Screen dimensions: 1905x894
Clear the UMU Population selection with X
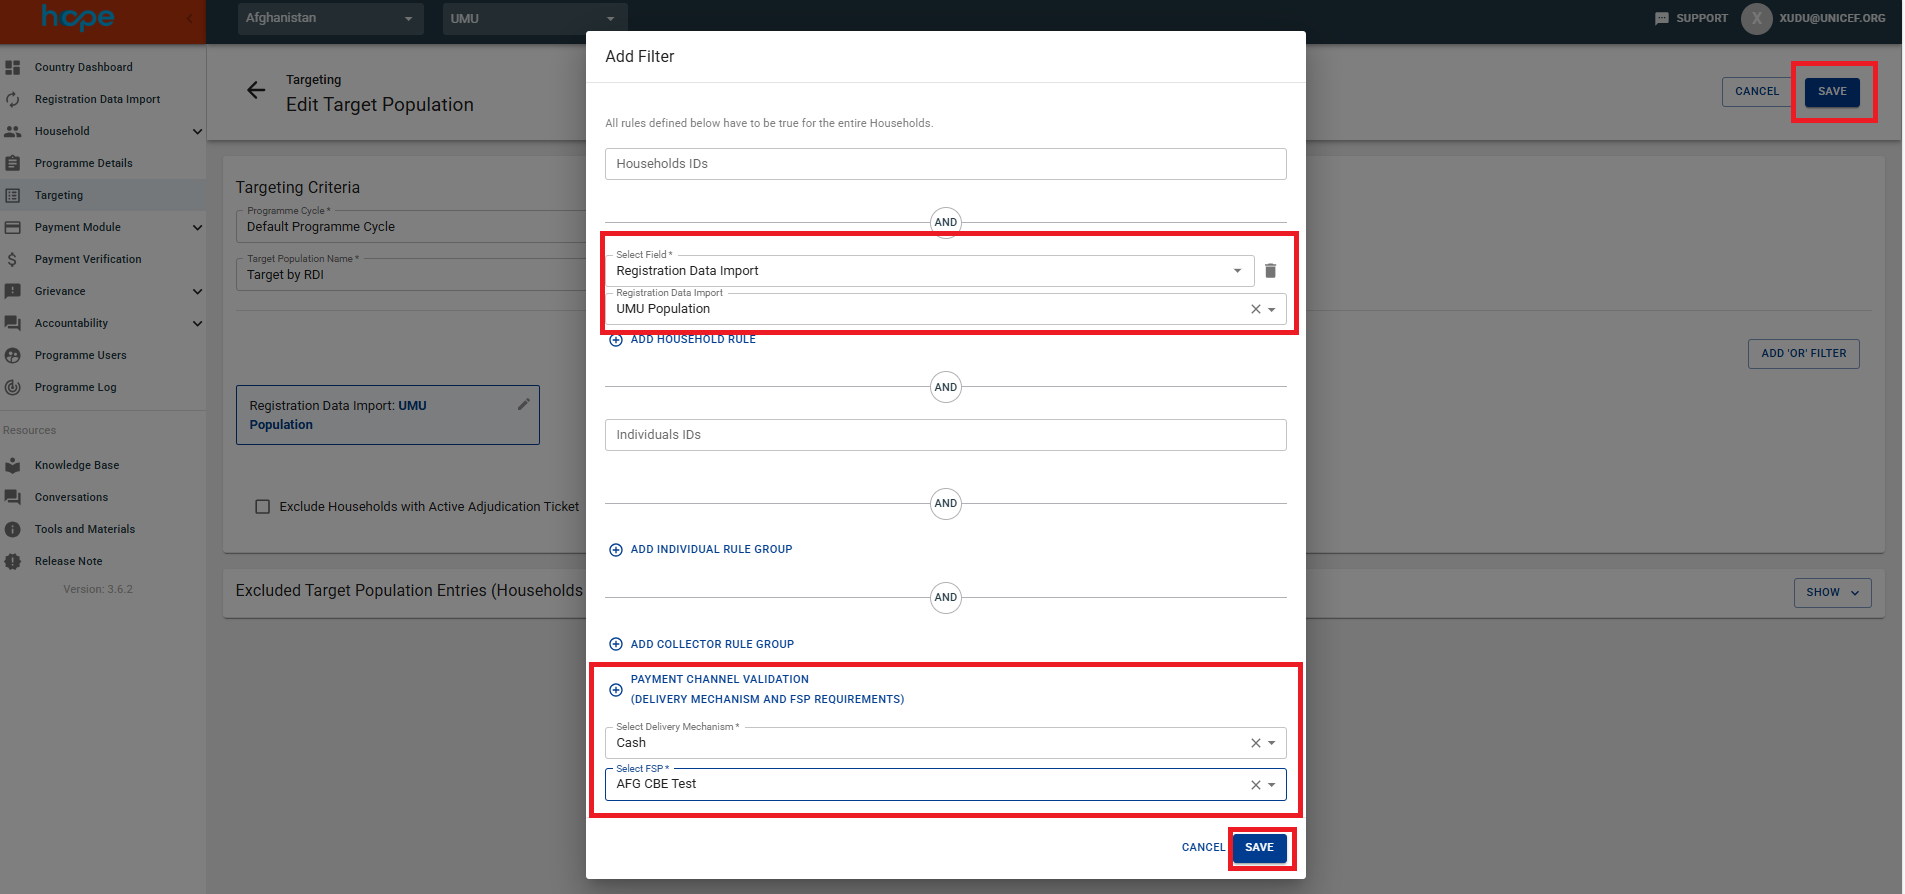(x=1255, y=309)
